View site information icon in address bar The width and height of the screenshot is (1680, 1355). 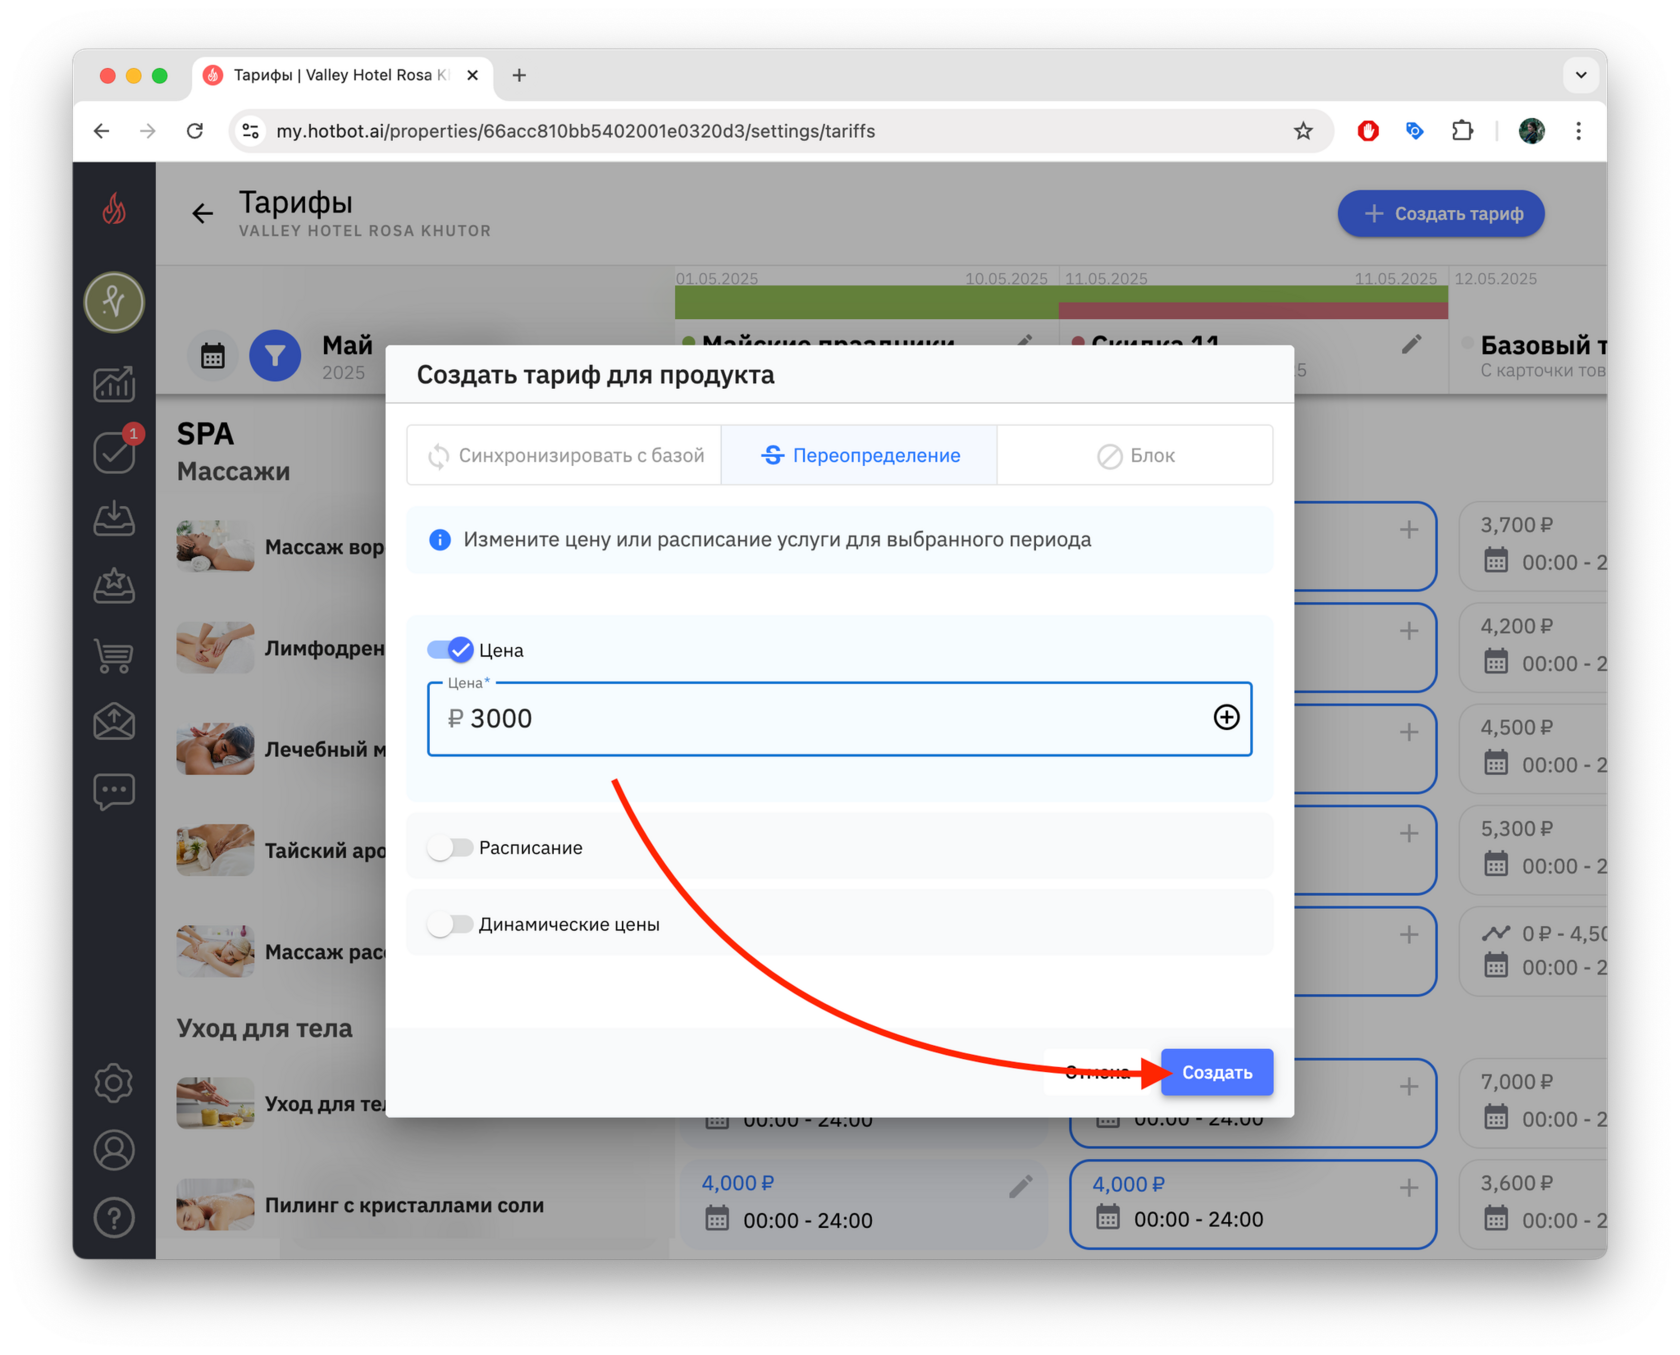251,131
